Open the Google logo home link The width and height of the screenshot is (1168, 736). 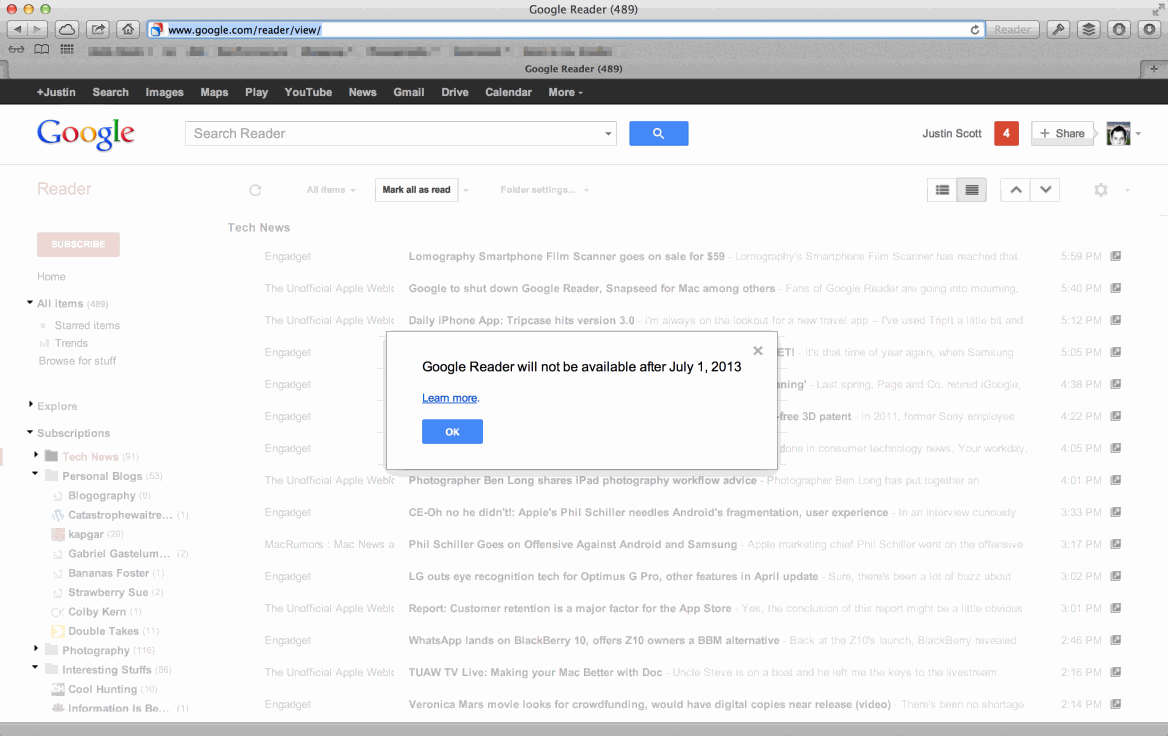tap(86, 134)
